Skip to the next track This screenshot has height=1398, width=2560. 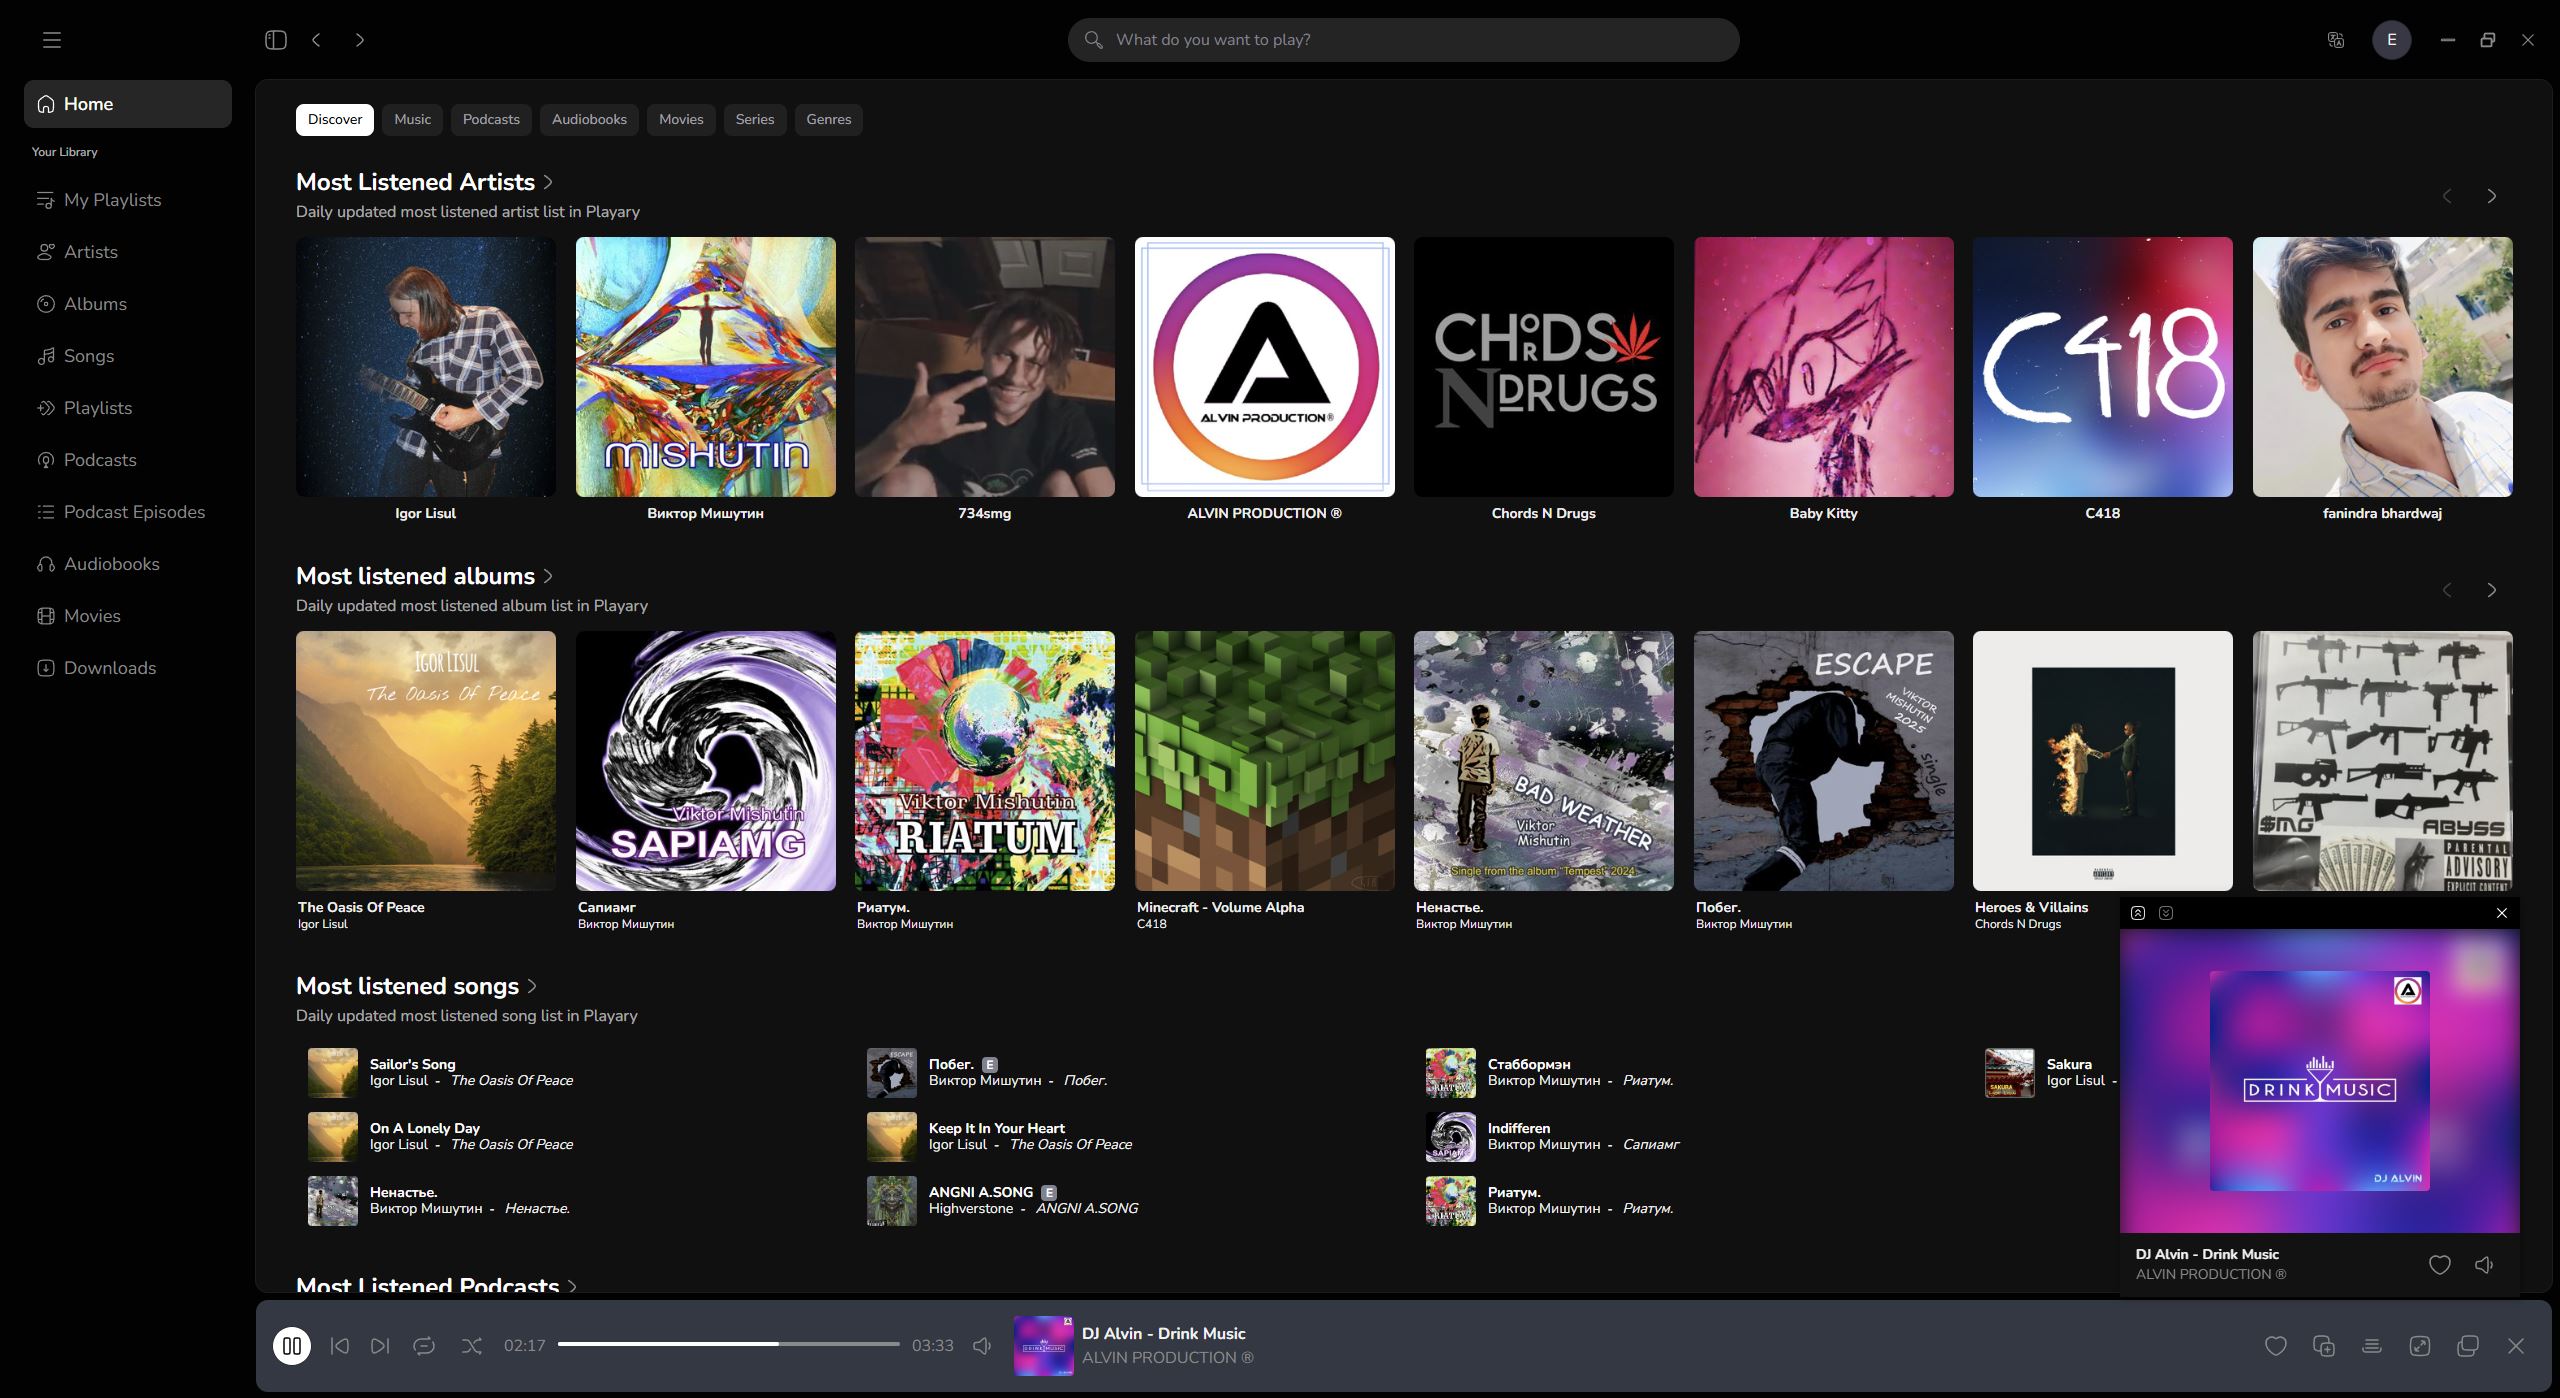click(380, 1346)
